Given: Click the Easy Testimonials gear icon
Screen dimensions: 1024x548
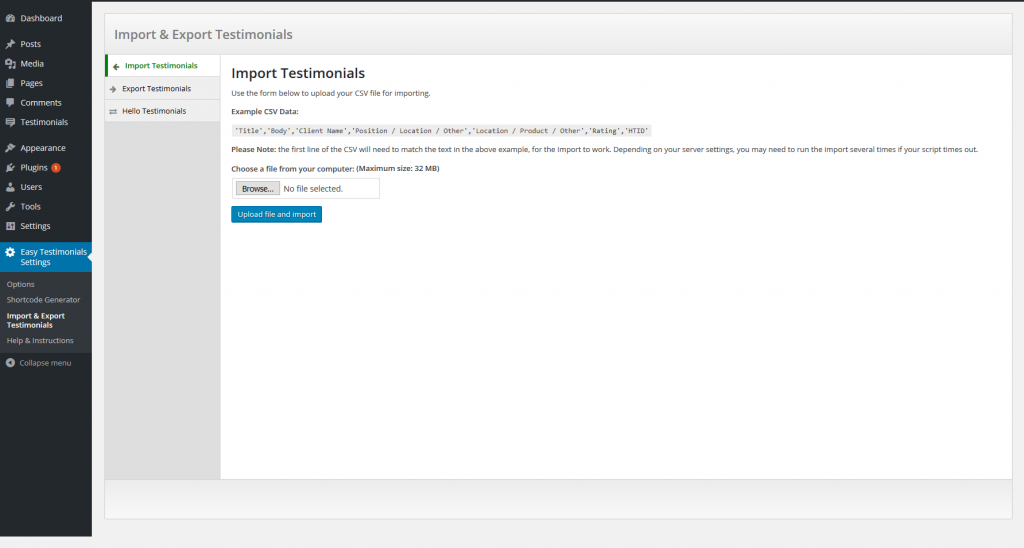Looking at the screenshot, I should 10,252.
